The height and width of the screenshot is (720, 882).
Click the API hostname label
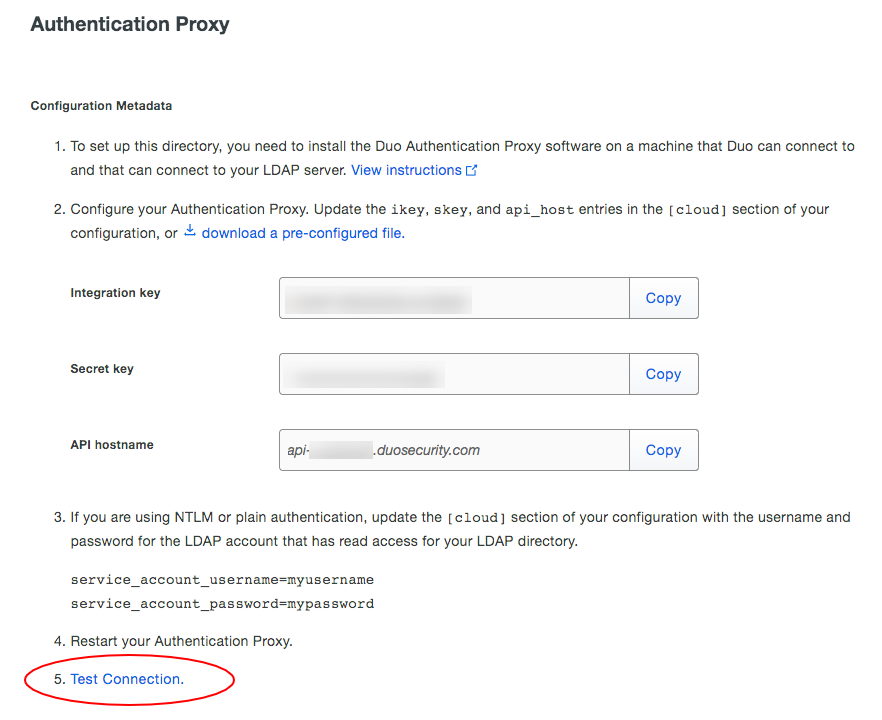(112, 445)
